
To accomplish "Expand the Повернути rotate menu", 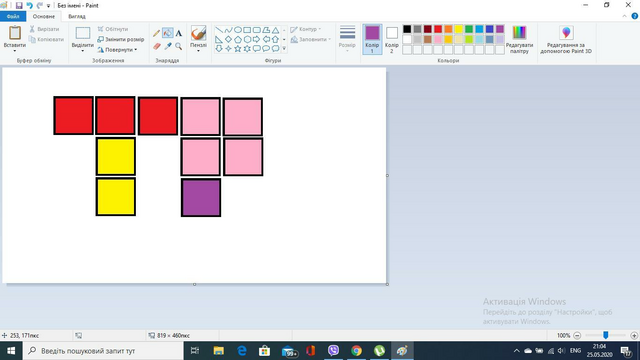I will [x=118, y=50].
